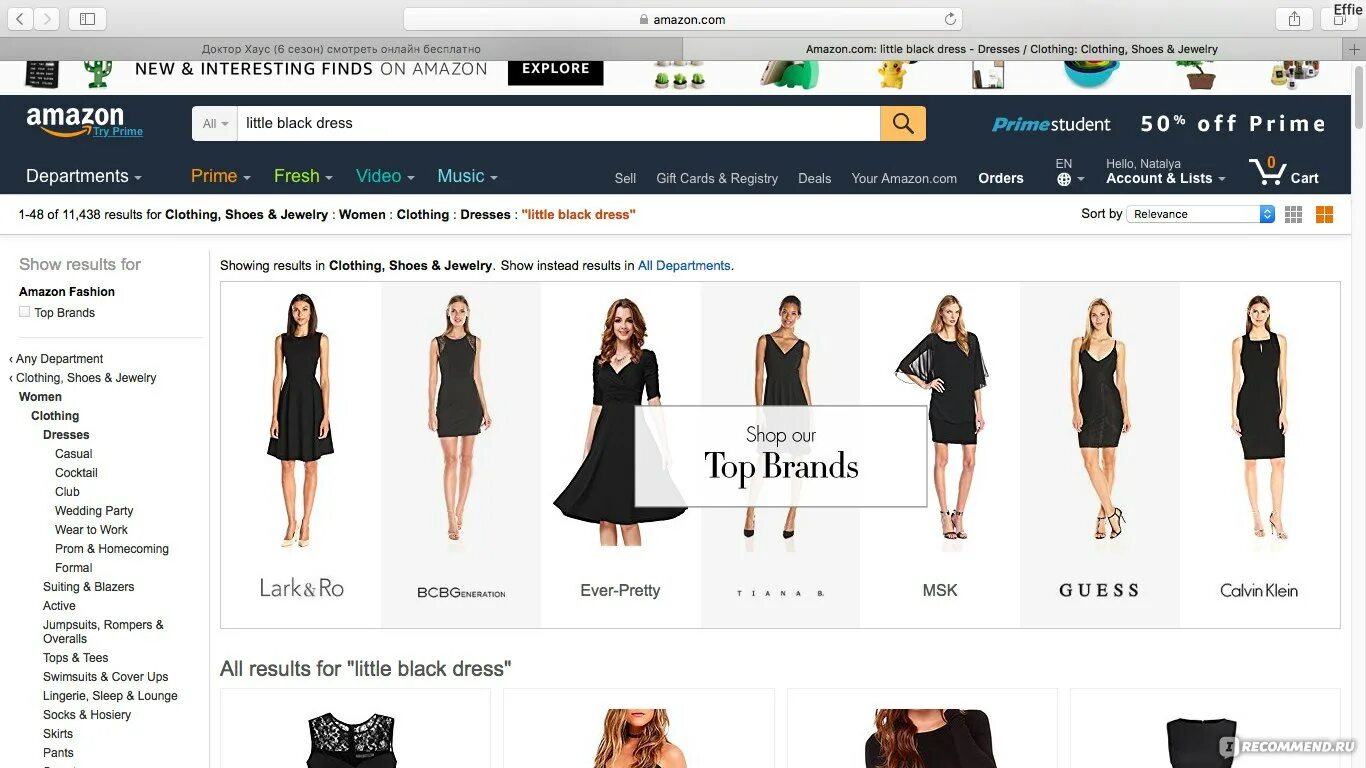1366x768 pixels.
Task: Filter by Club dresses
Action: tap(67, 492)
